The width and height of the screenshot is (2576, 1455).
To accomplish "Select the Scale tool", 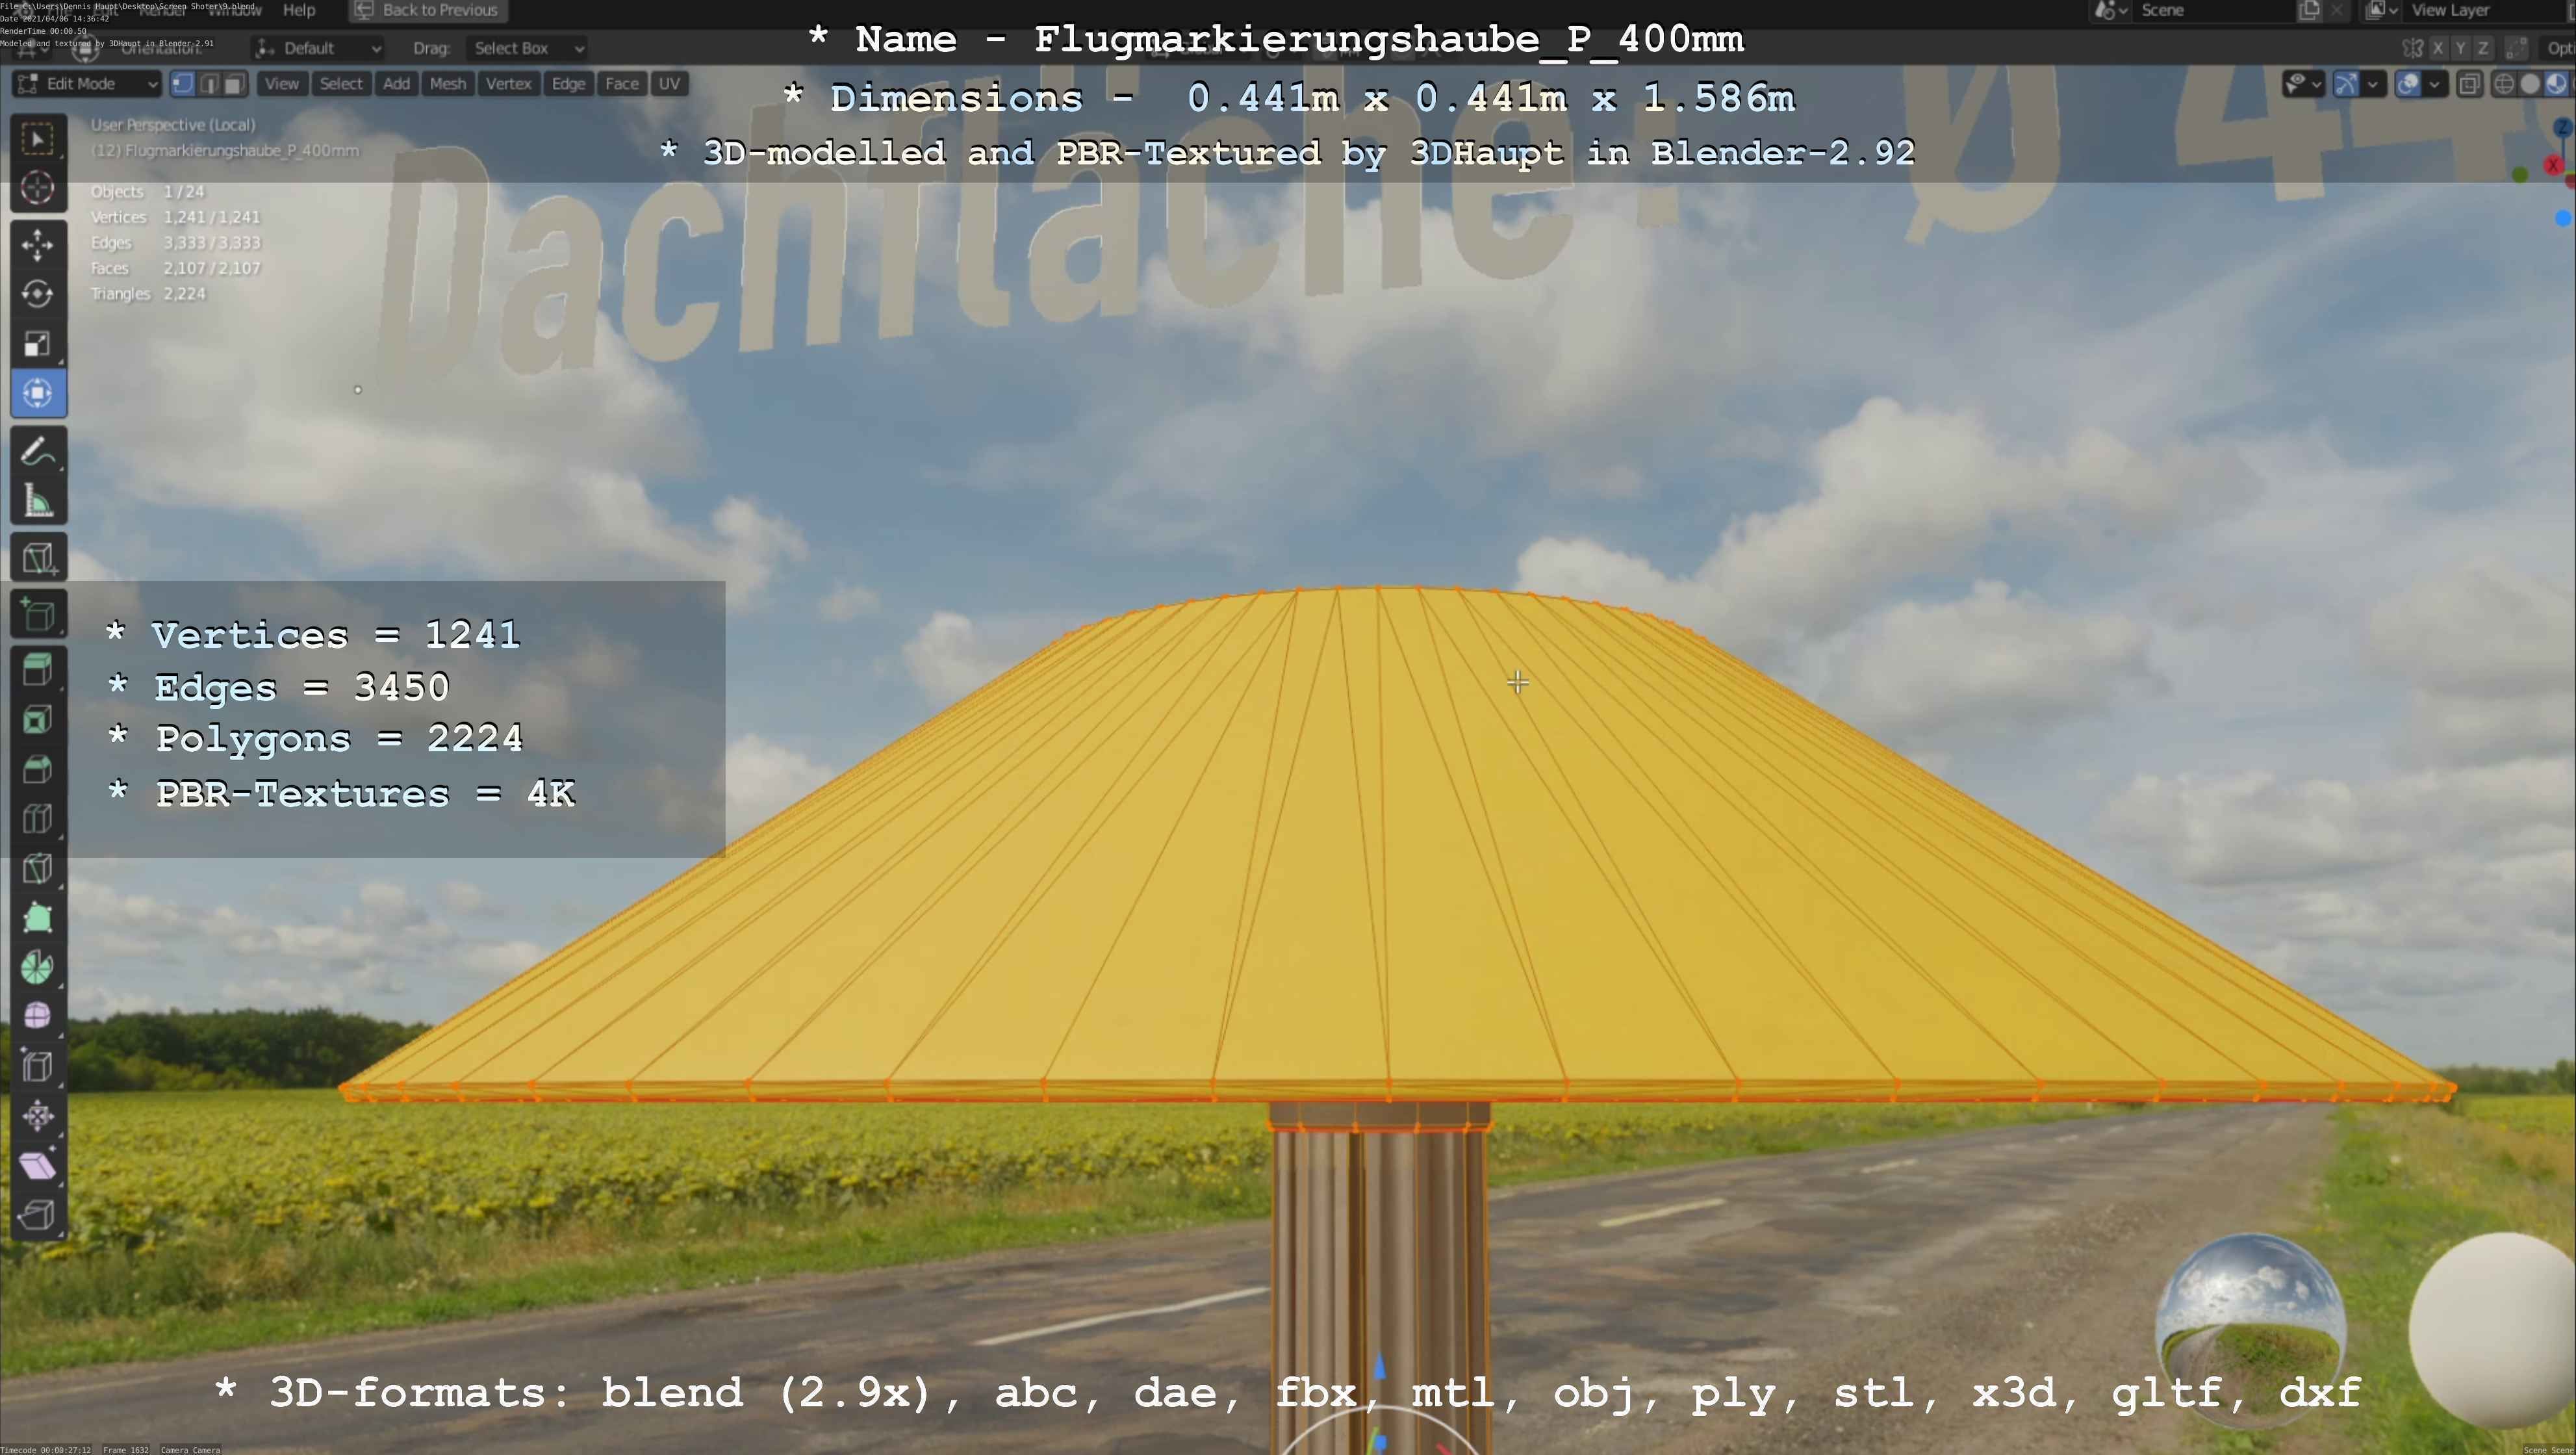I will click(x=38, y=344).
